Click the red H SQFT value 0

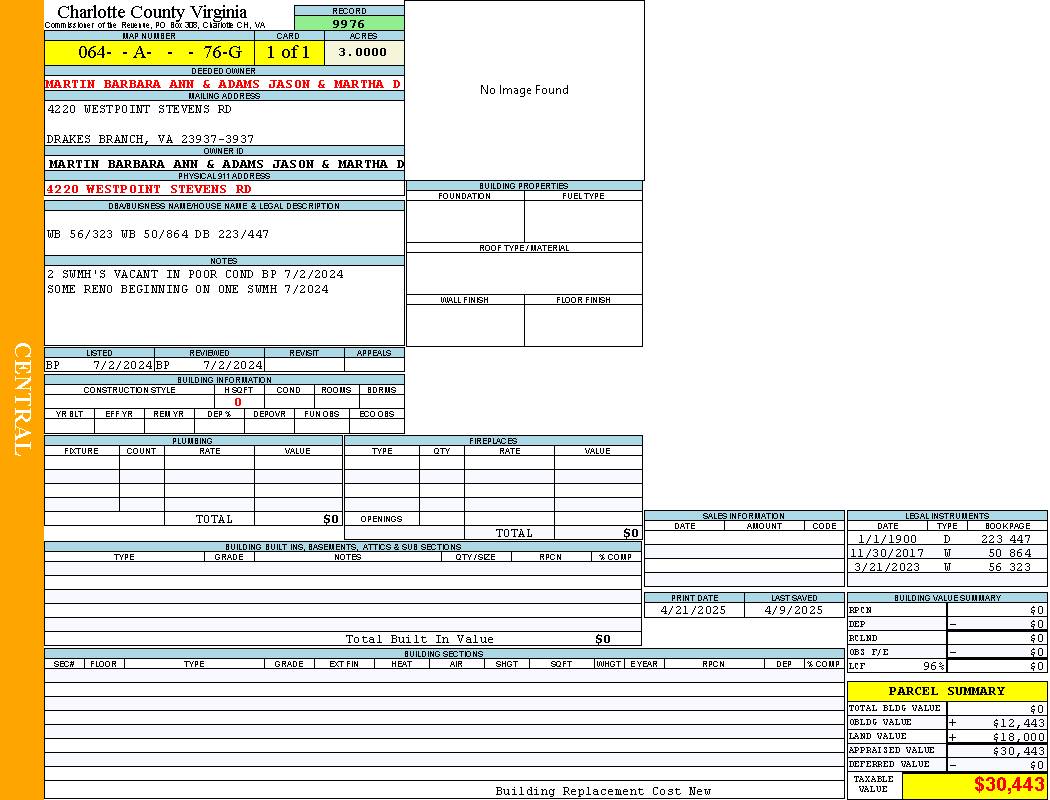[237, 402]
